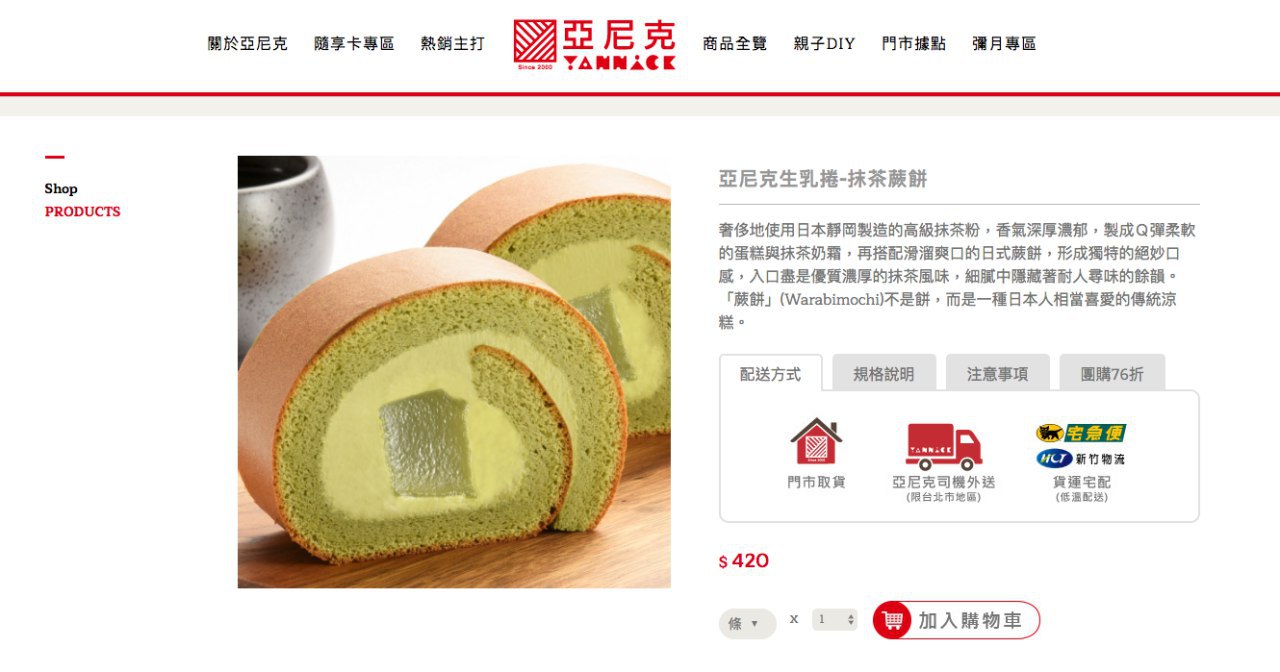Click the shopping cart icon in the red circle
The image size is (1280, 672).
coord(892,621)
